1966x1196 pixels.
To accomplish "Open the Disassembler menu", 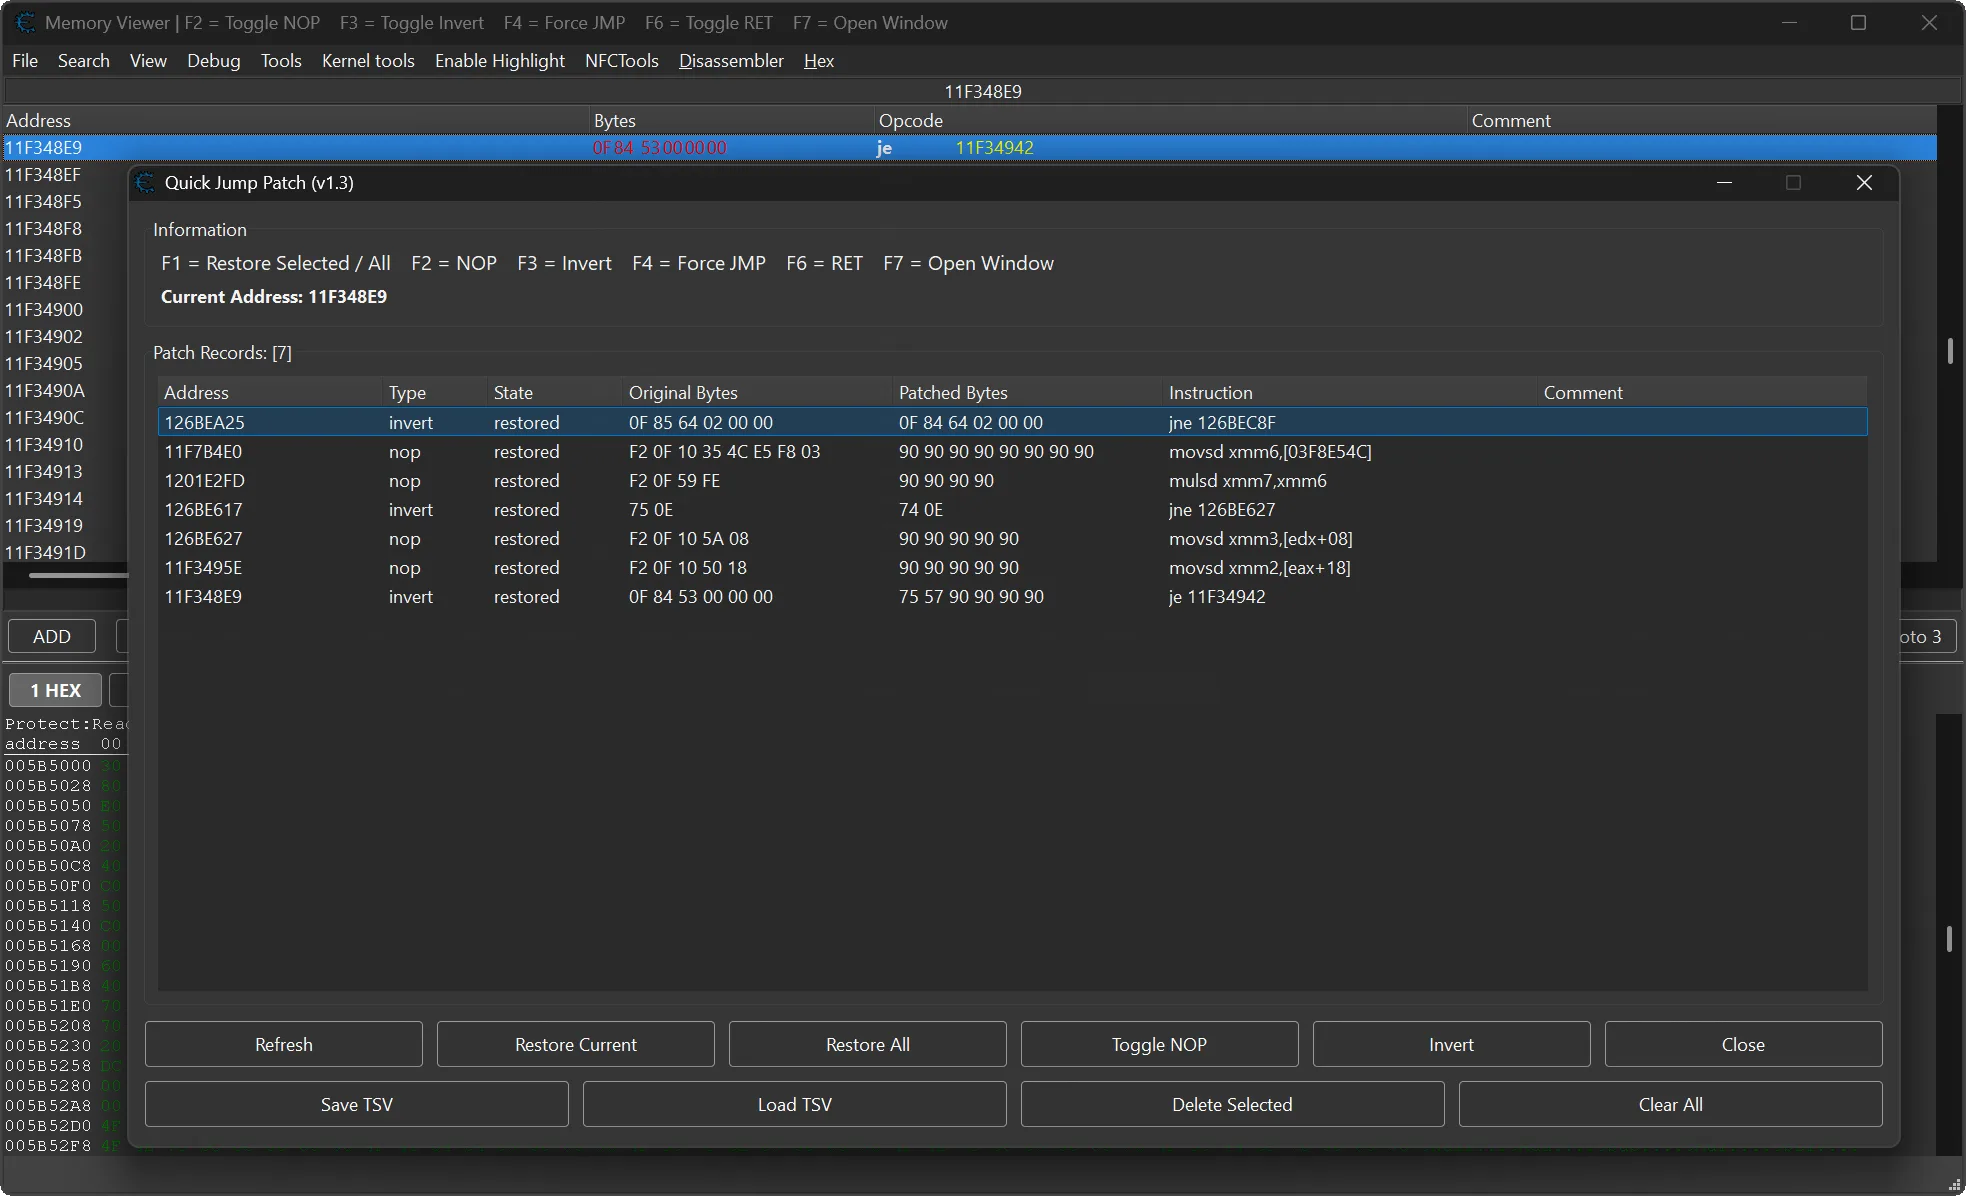I will (x=731, y=60).
